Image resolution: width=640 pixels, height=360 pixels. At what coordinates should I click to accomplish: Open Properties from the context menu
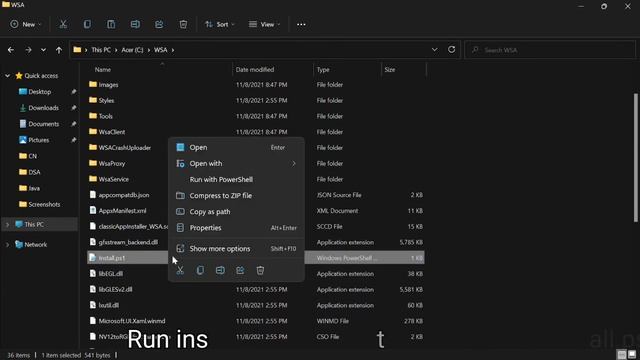(x=236, y=228)
